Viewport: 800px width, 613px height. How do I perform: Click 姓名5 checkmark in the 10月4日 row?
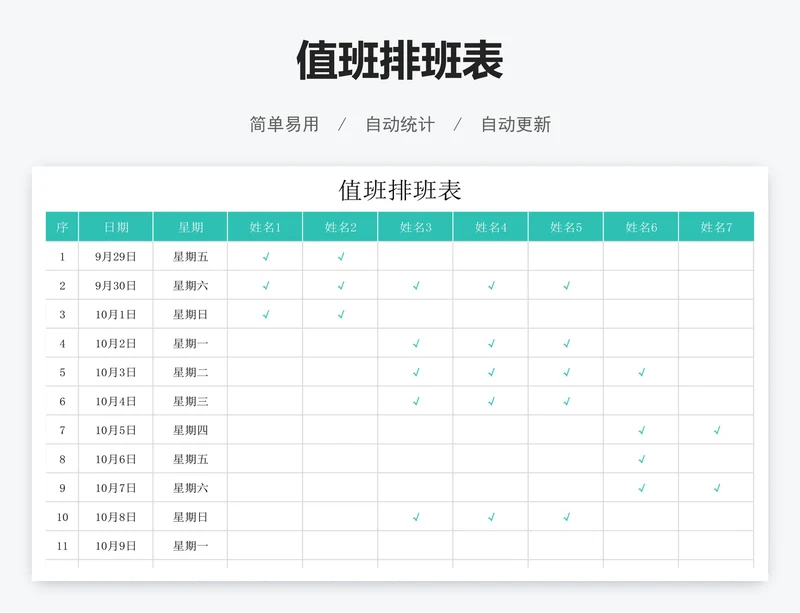(x=566, y=401)
